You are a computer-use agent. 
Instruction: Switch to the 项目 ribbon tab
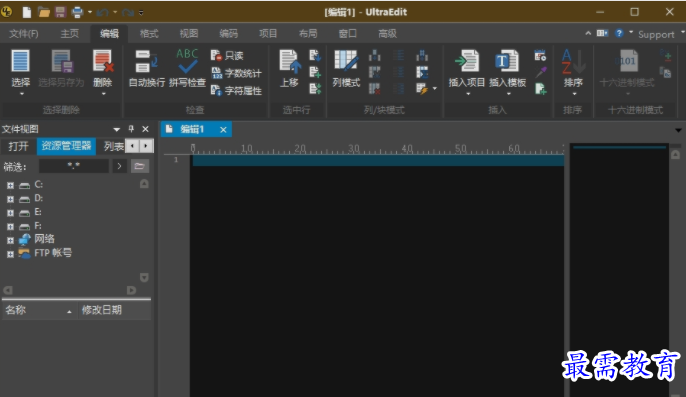coord(268,34)
